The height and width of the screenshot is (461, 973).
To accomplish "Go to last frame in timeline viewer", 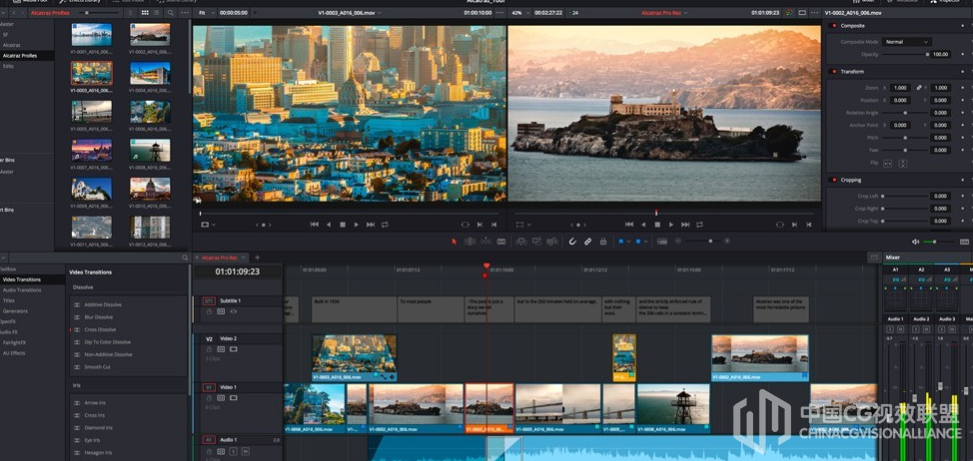I will click(x=685, y=225).
